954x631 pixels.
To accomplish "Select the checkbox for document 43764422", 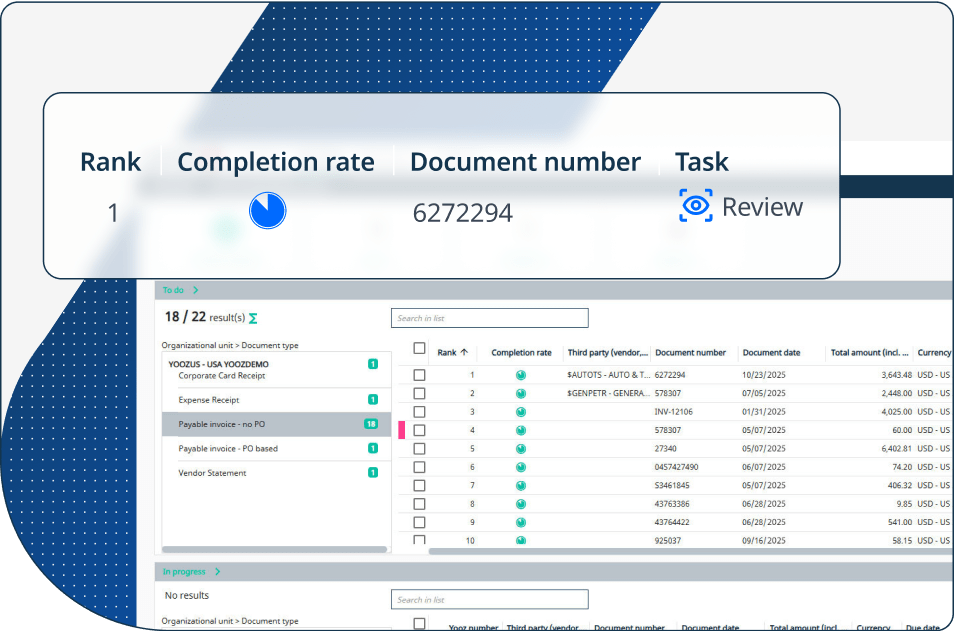I will point(419,522).
